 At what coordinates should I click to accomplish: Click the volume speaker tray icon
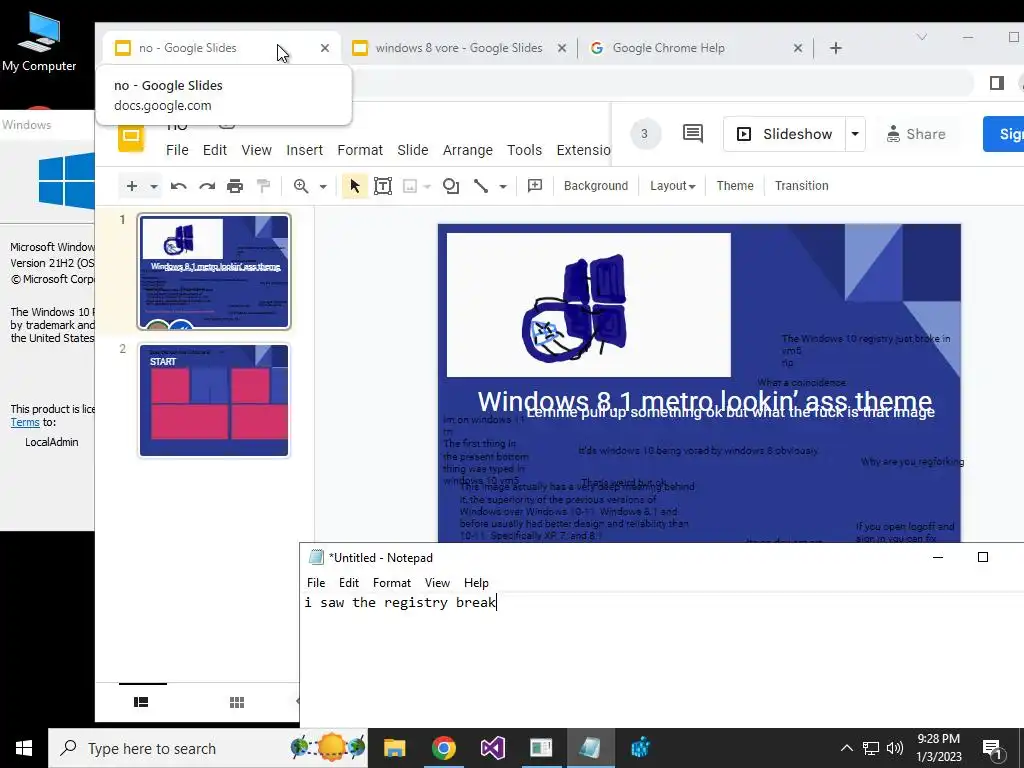(895, 748)
